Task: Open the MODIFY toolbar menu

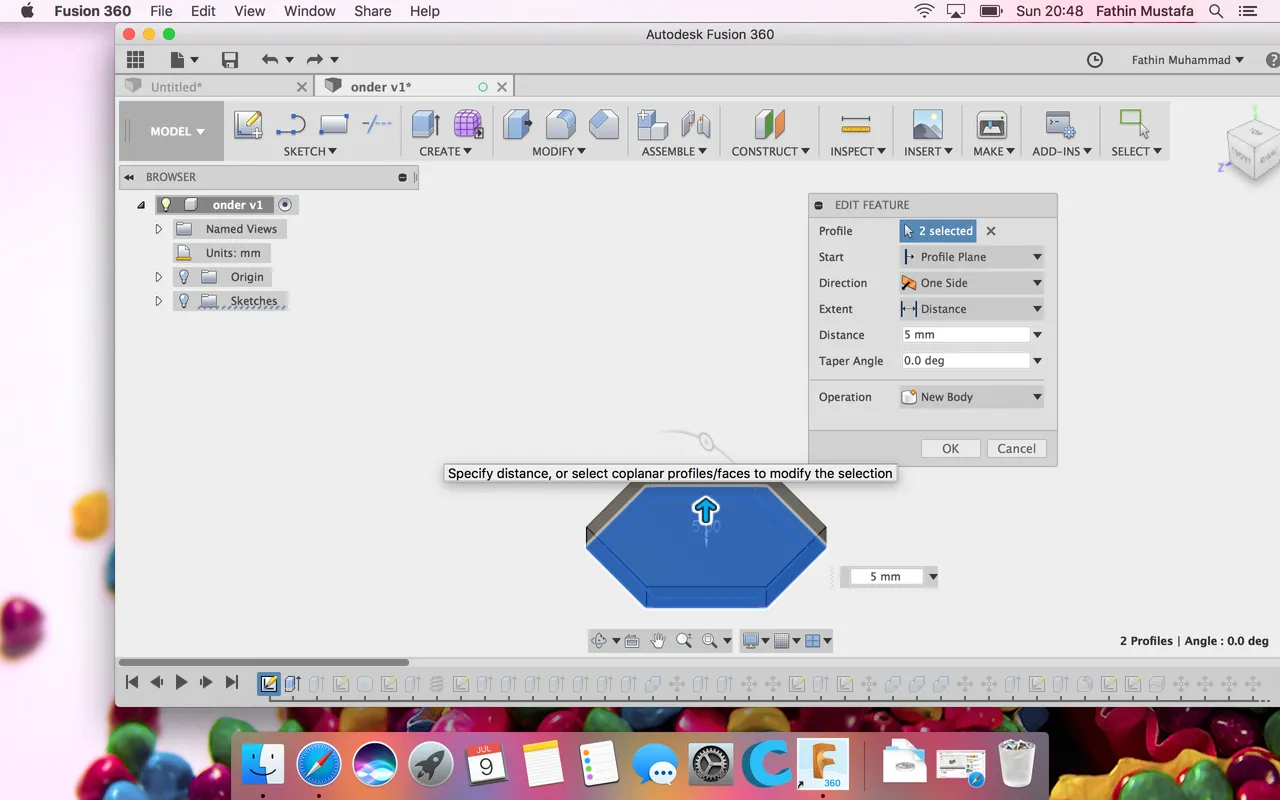Action: (559, 151)
